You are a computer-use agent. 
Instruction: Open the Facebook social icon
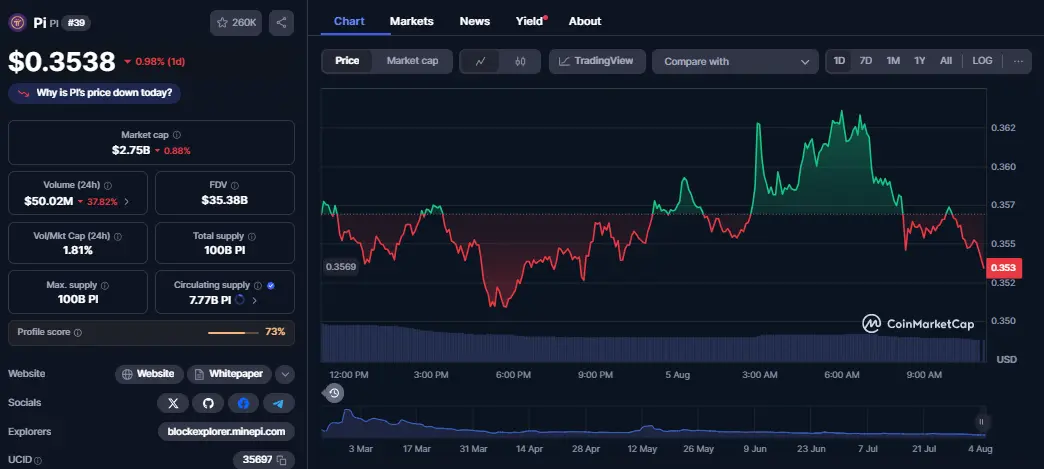point(243,403)
